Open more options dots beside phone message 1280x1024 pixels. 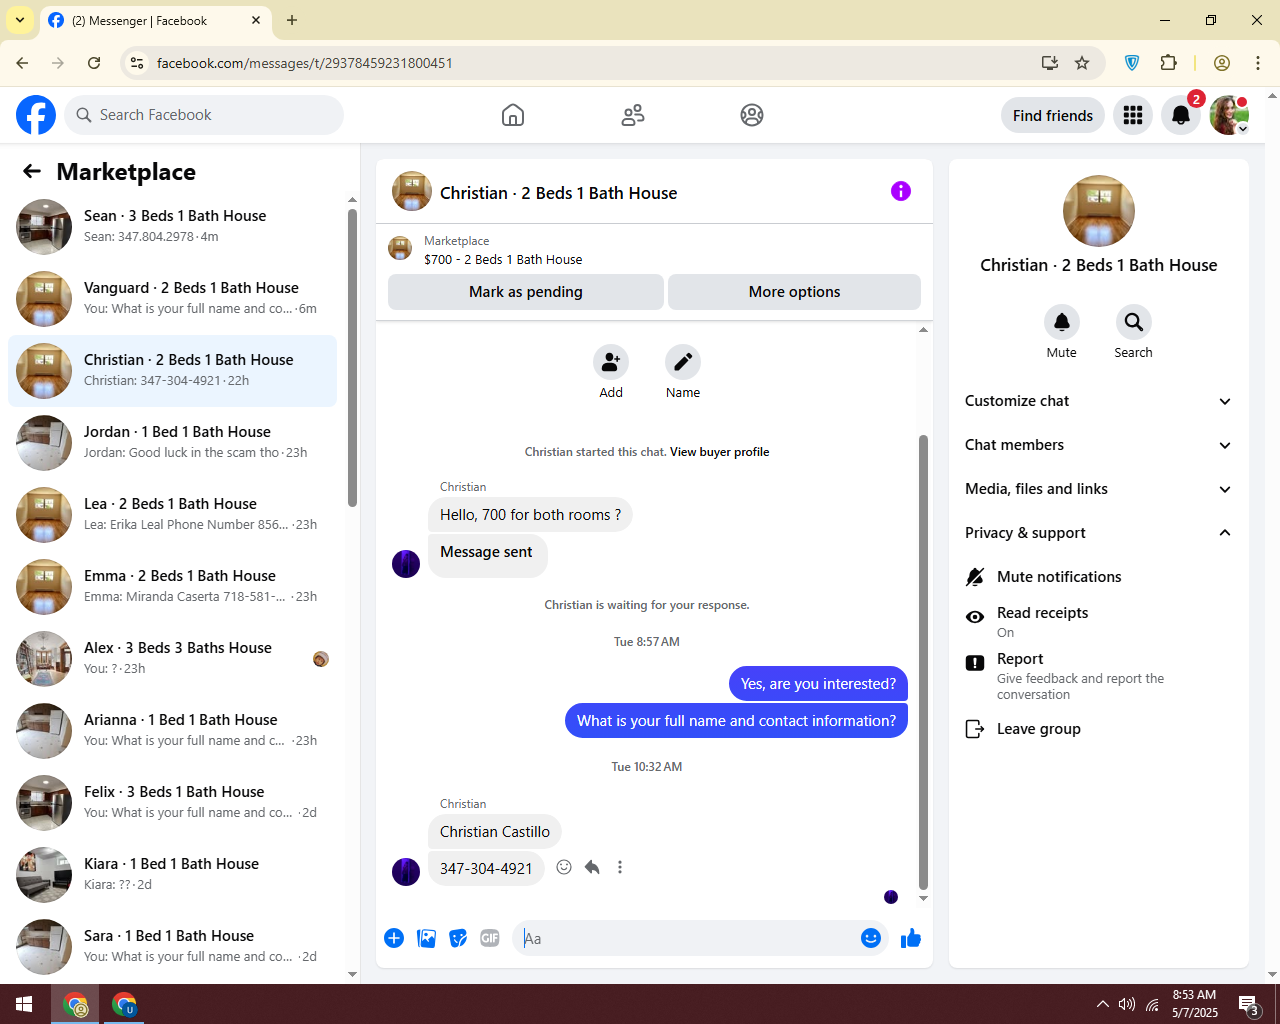(620, 867)
